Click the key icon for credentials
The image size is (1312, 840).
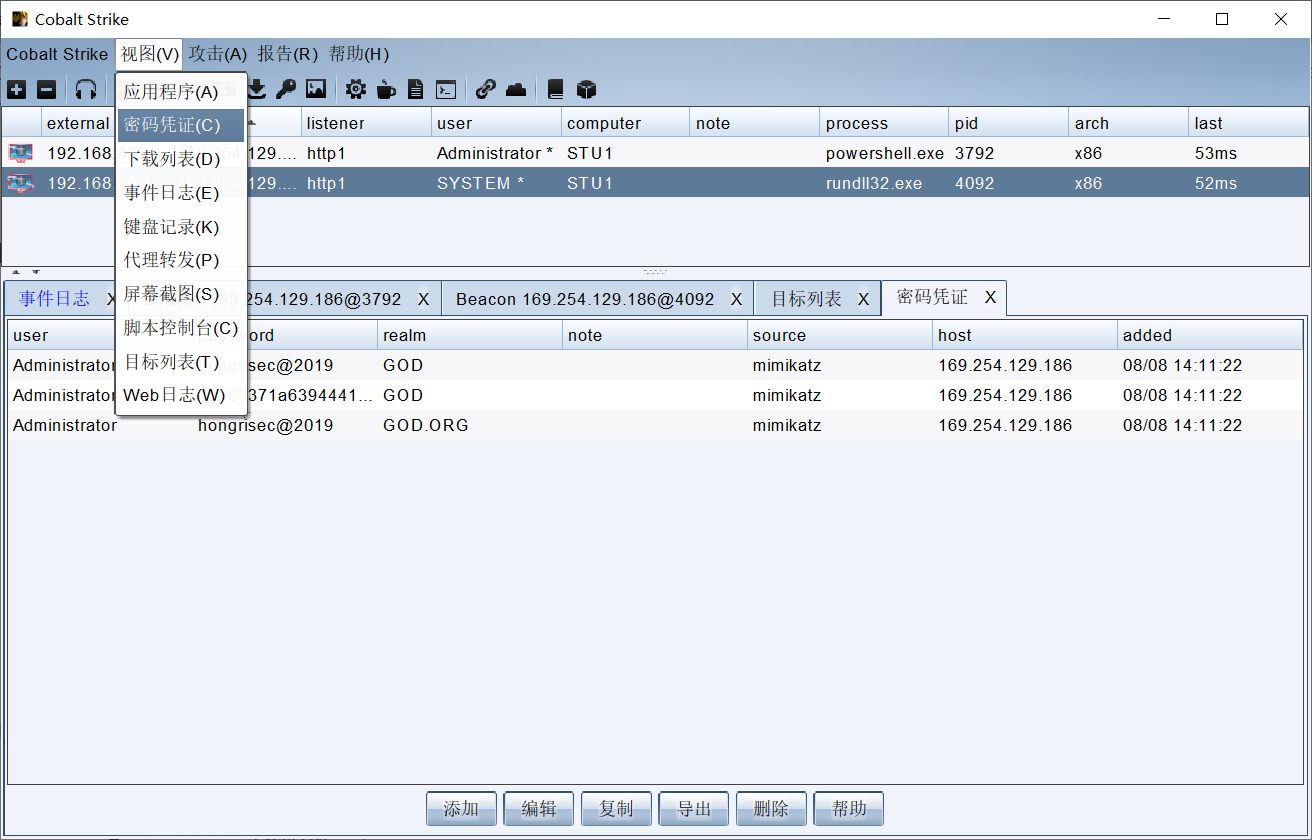coord(286,90)
